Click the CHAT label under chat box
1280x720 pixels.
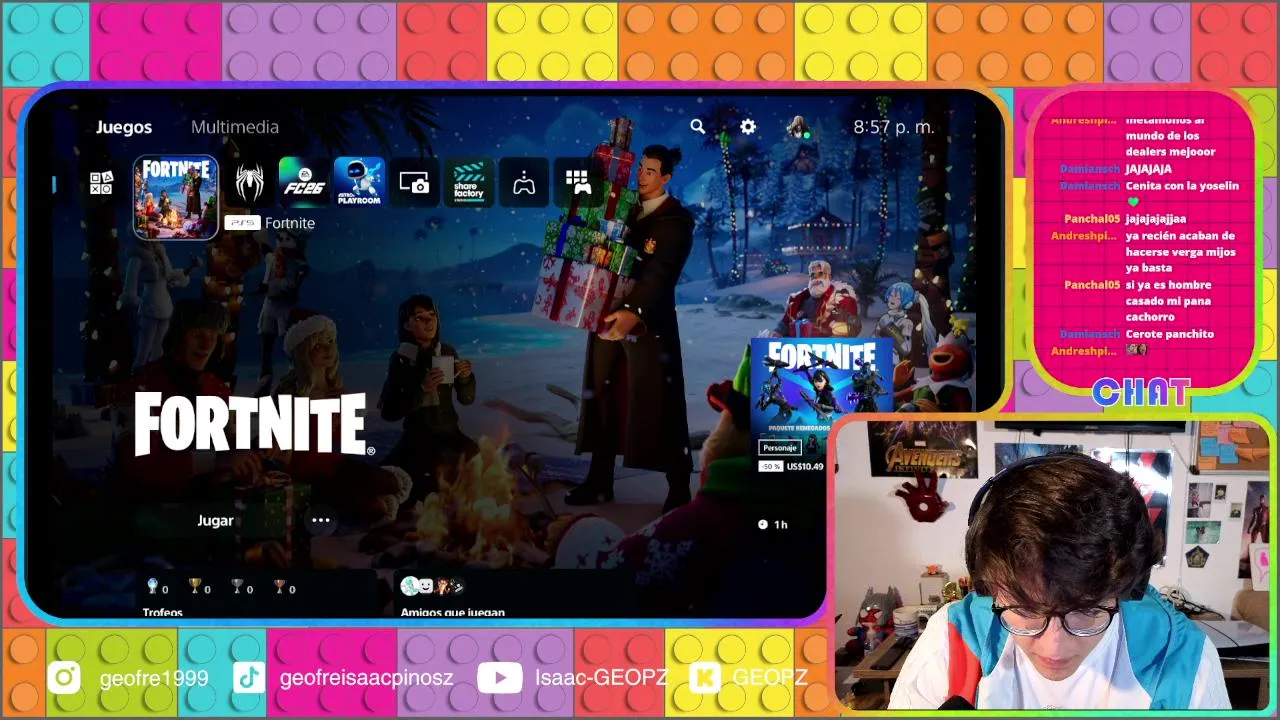click(x=1141, y=392)
